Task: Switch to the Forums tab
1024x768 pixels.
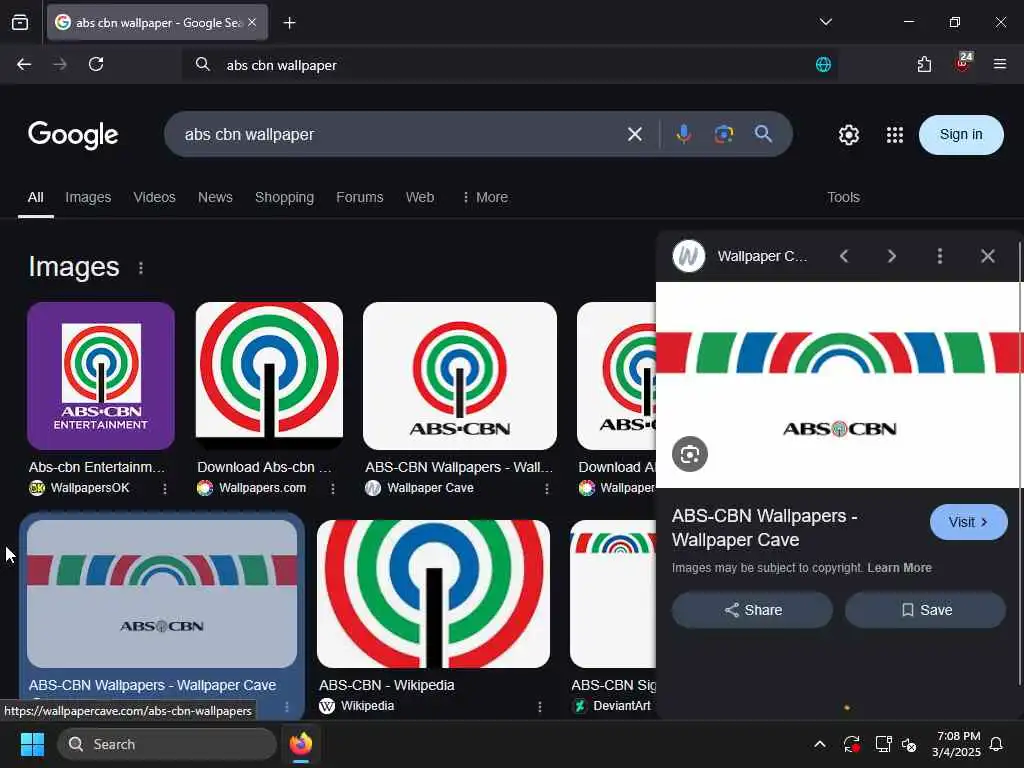Action: [360, 197]
